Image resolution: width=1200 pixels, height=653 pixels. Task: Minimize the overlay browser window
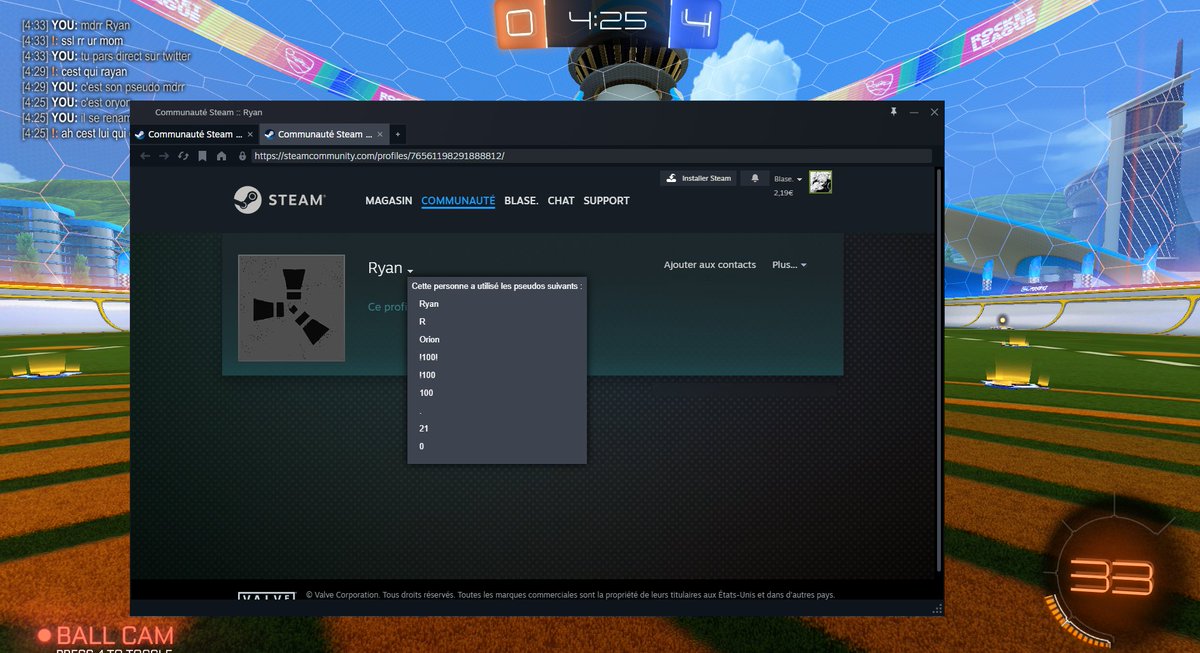click(914, 112)
